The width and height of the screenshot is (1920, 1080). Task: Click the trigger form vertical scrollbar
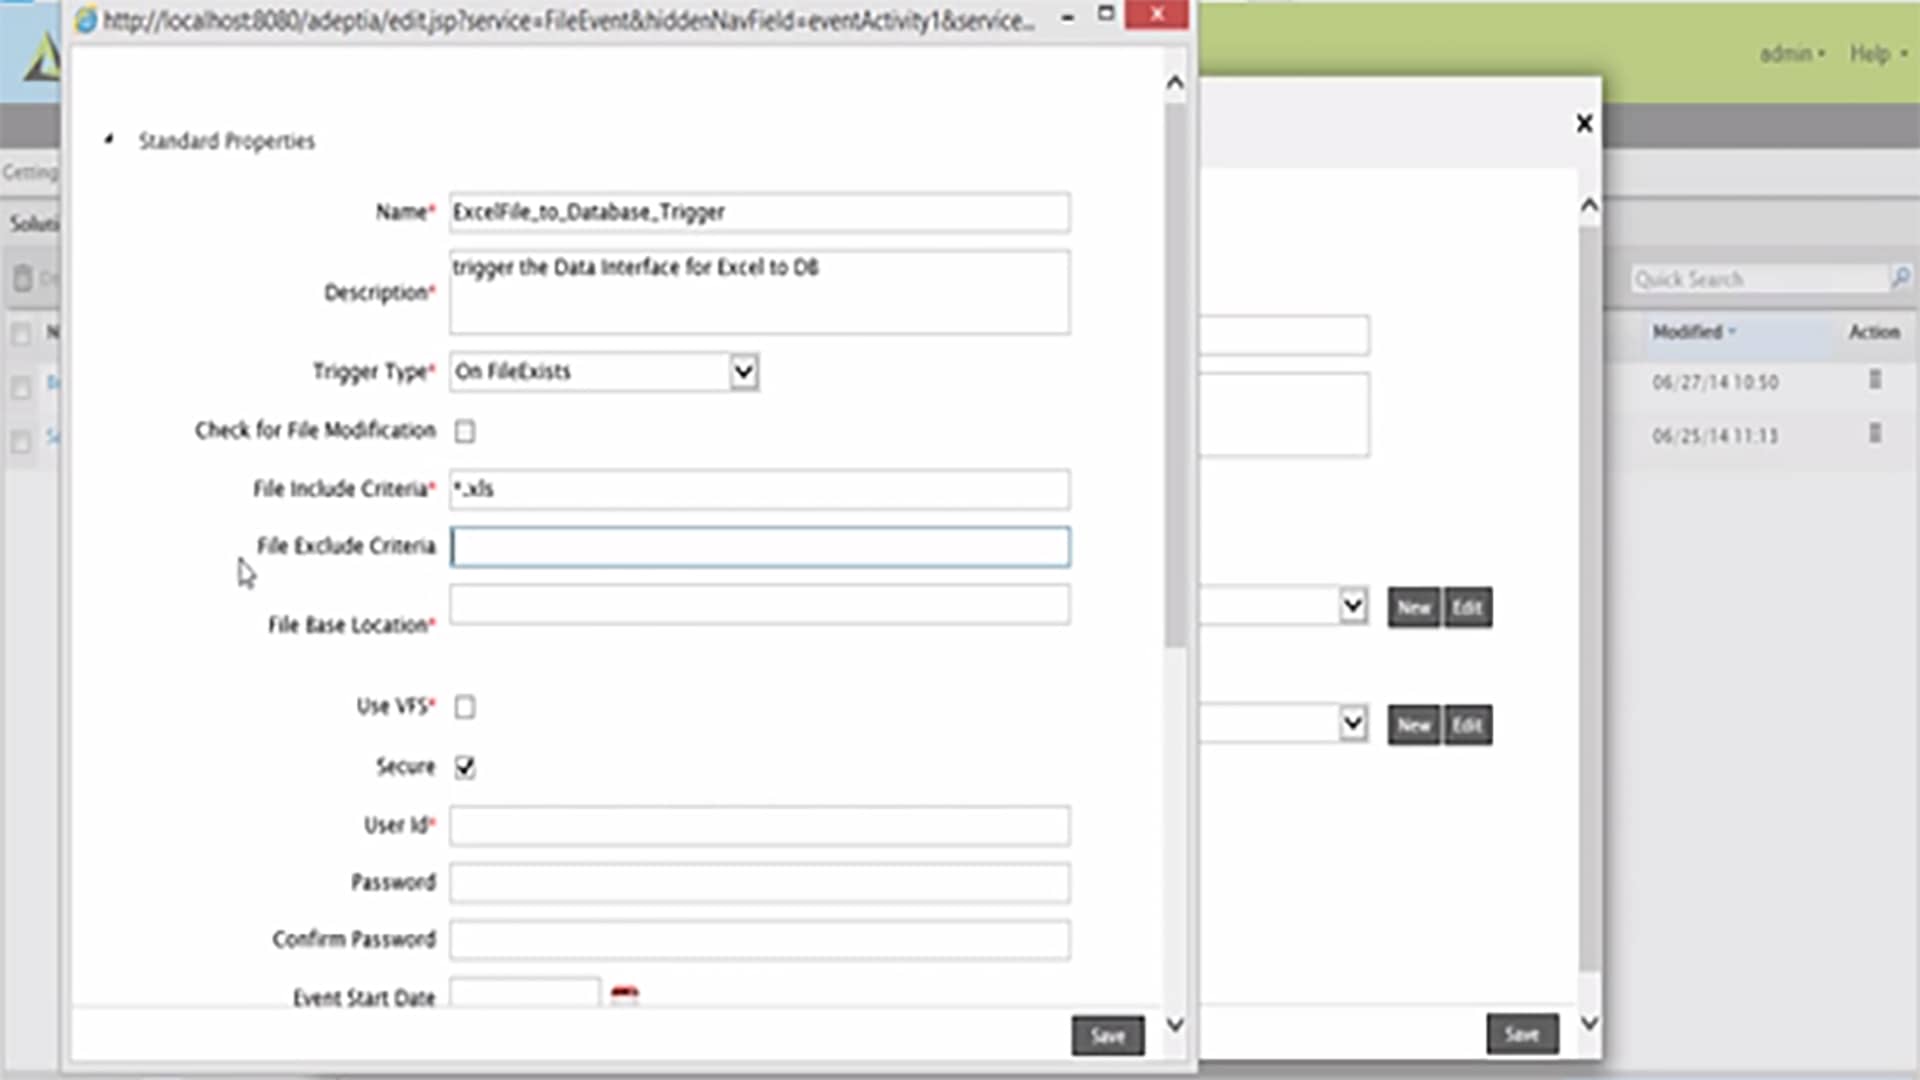click(x=1175, y=380)
